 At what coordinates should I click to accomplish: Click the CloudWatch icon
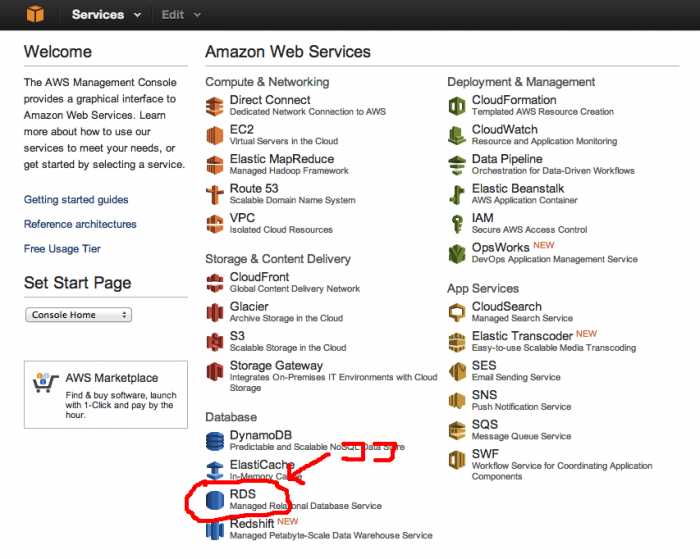(x=457, y=135)
